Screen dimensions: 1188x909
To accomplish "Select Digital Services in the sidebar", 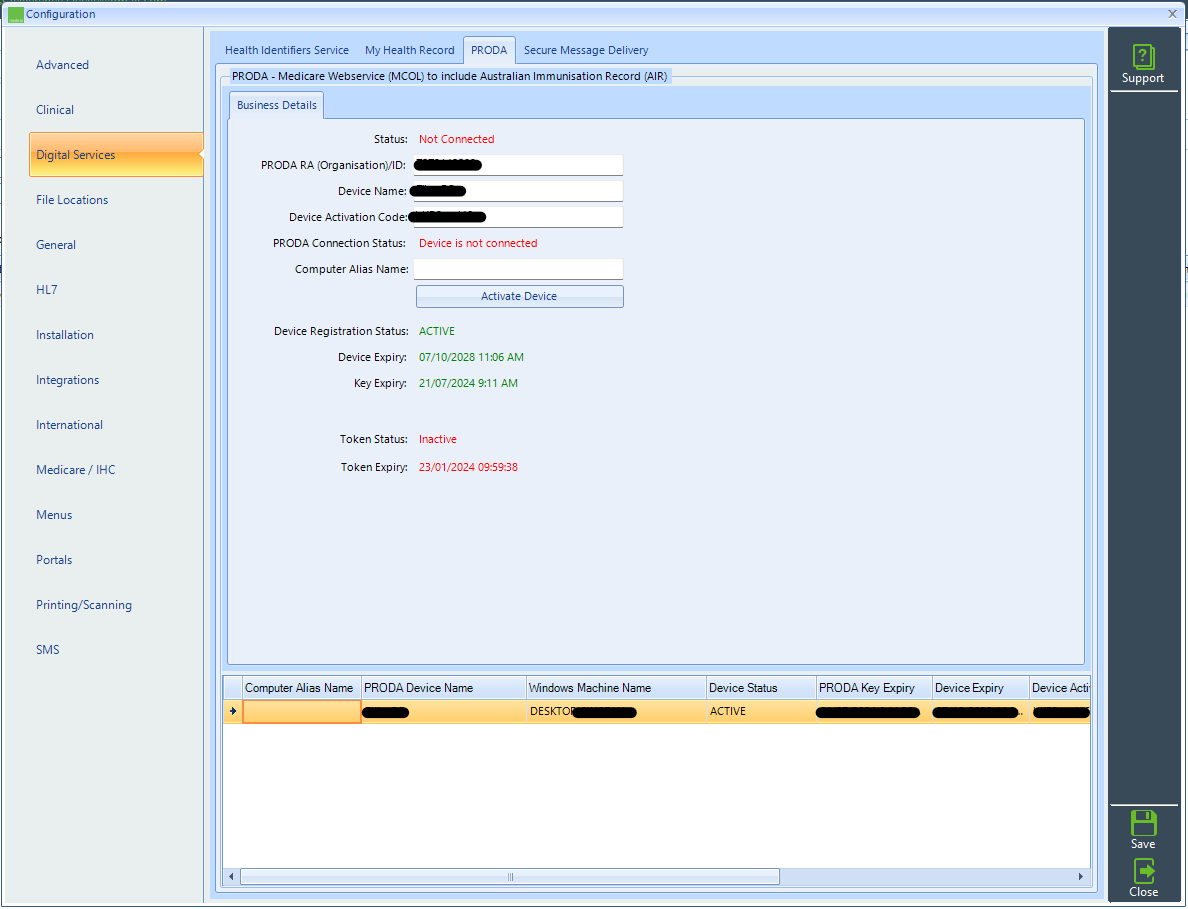I will click(116, 155).
